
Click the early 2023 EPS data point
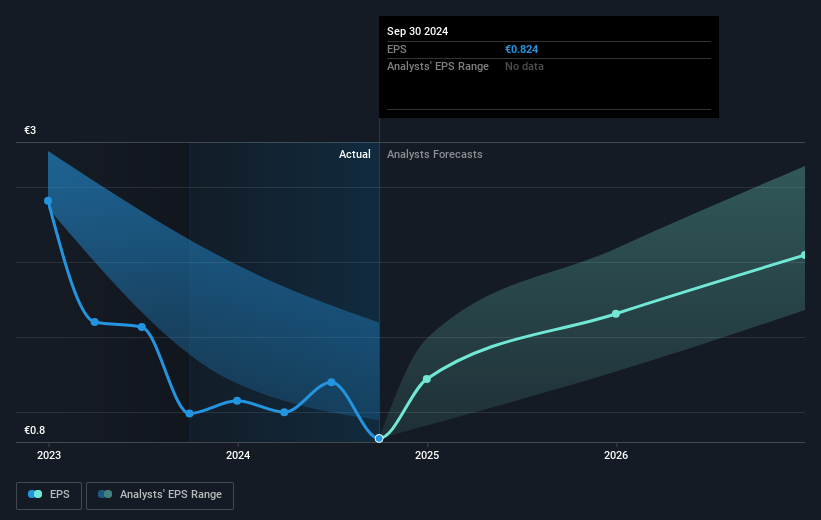tap(48, 201)
